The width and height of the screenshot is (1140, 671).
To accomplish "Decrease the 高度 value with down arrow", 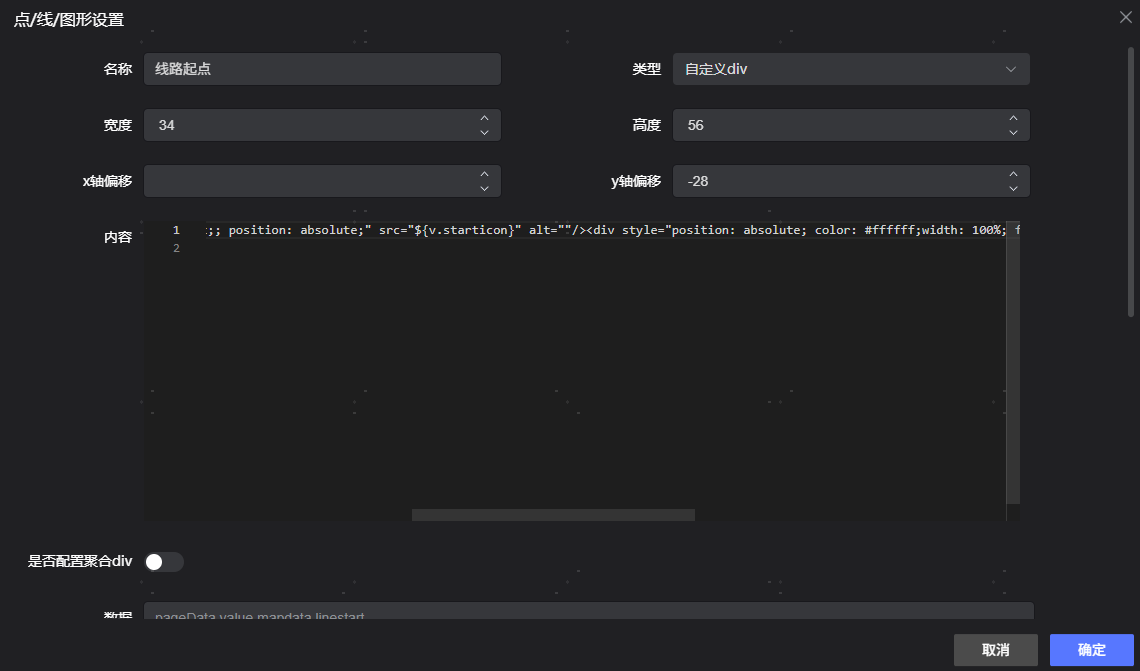I will [1013, 133].
